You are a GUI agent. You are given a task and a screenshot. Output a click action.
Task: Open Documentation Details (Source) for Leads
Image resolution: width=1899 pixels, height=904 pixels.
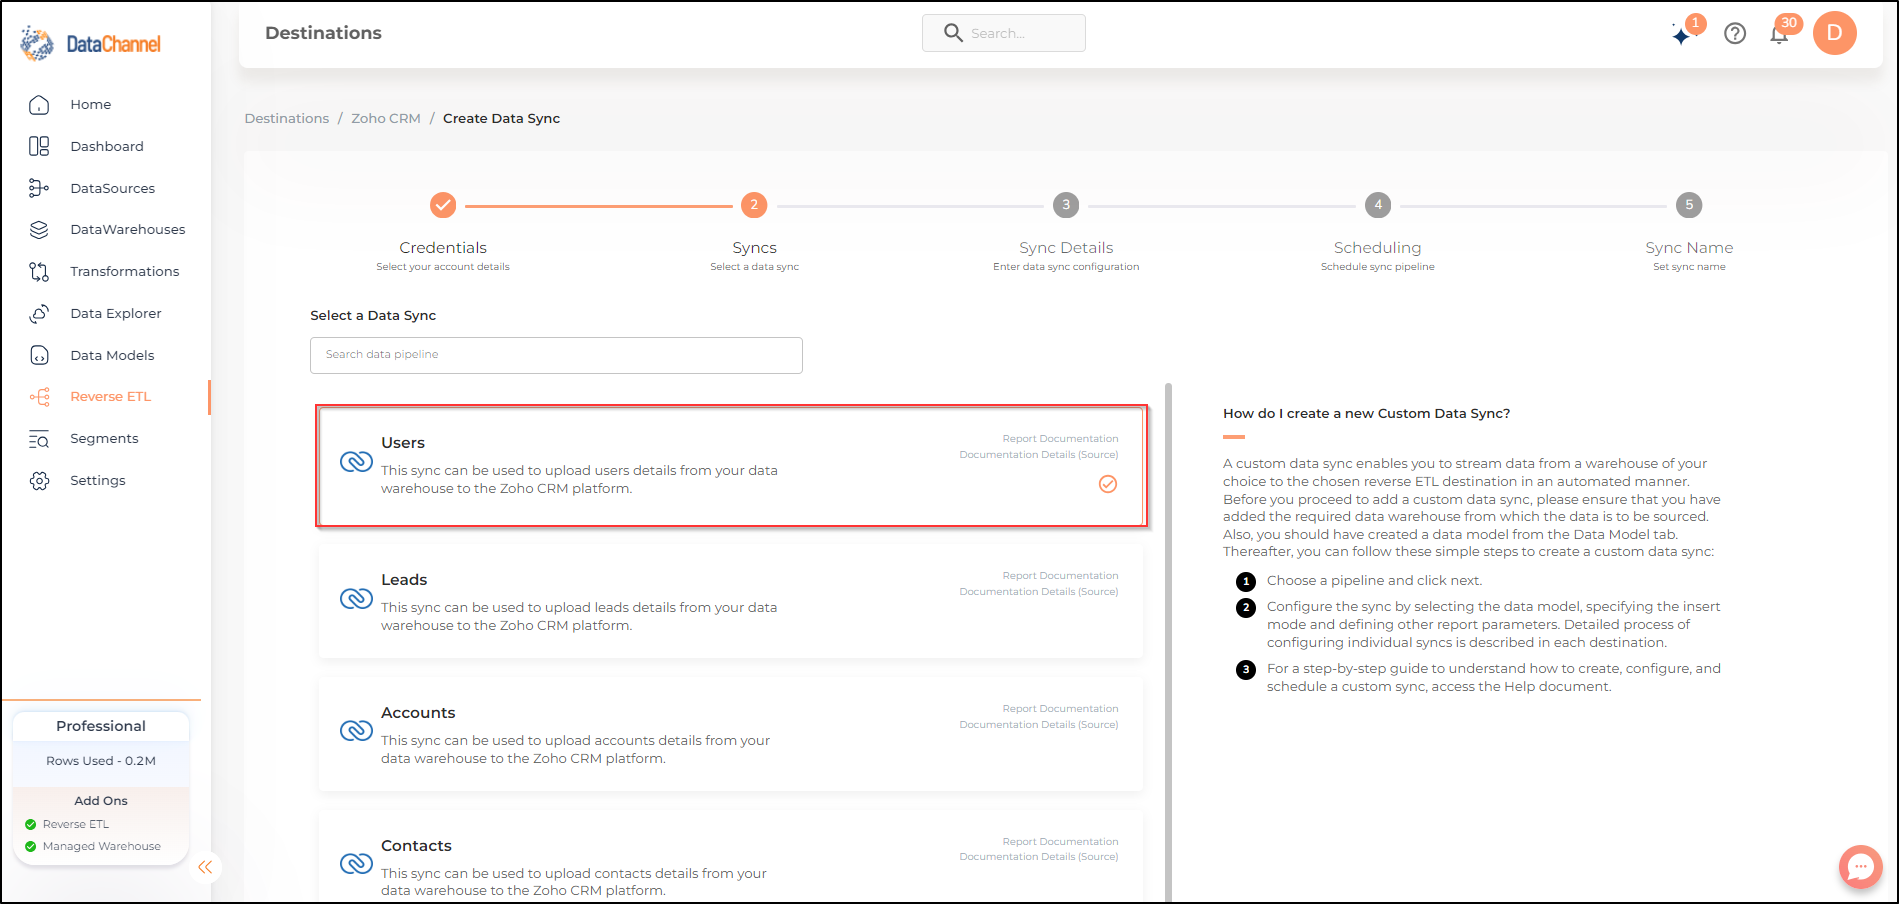tap(1039, 592)
